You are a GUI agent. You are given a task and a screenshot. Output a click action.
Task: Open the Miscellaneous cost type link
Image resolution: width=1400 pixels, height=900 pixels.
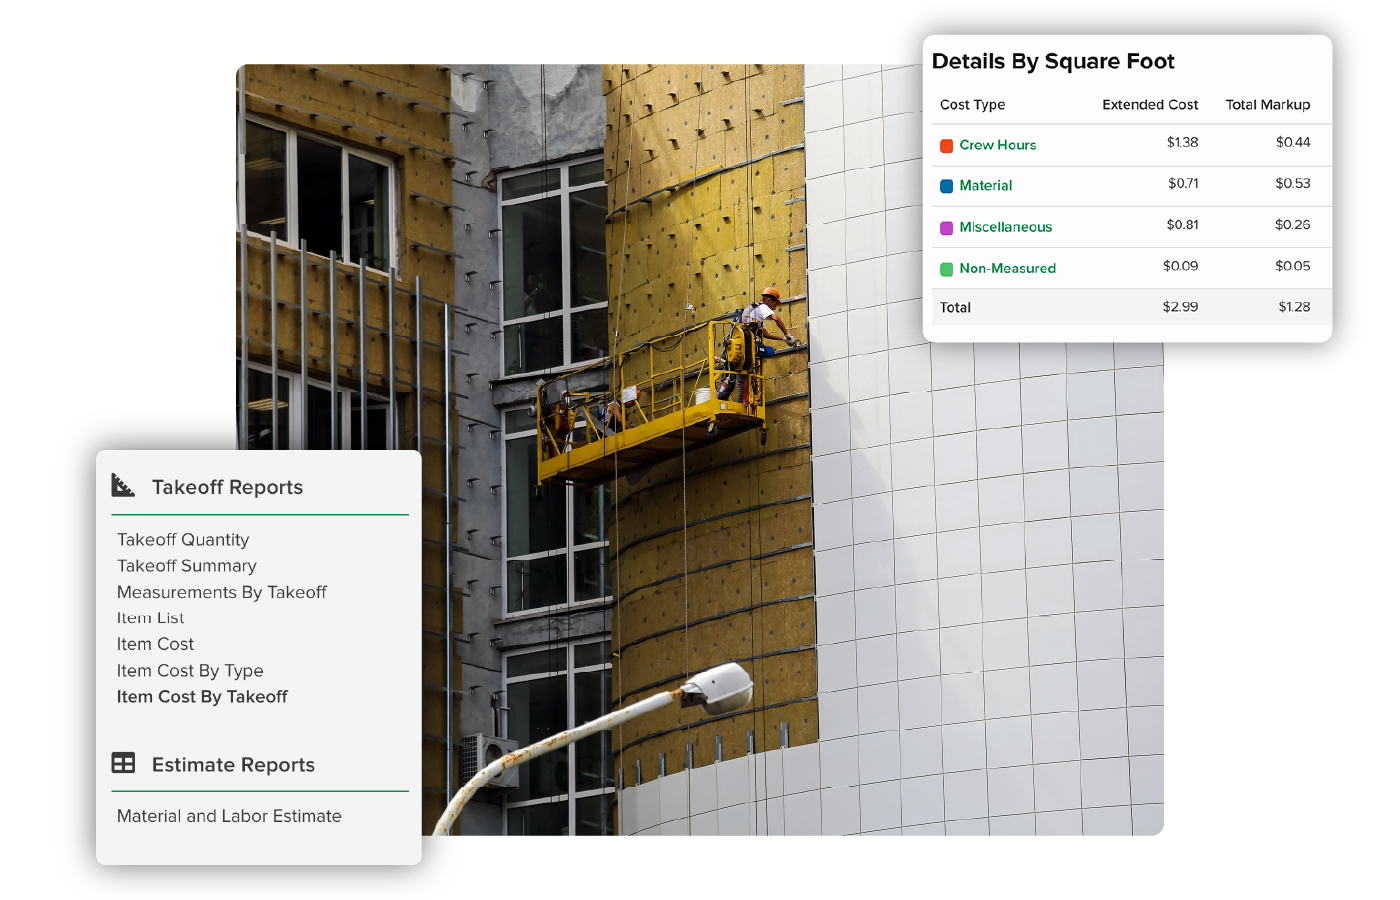click(x=1005, y=227)
